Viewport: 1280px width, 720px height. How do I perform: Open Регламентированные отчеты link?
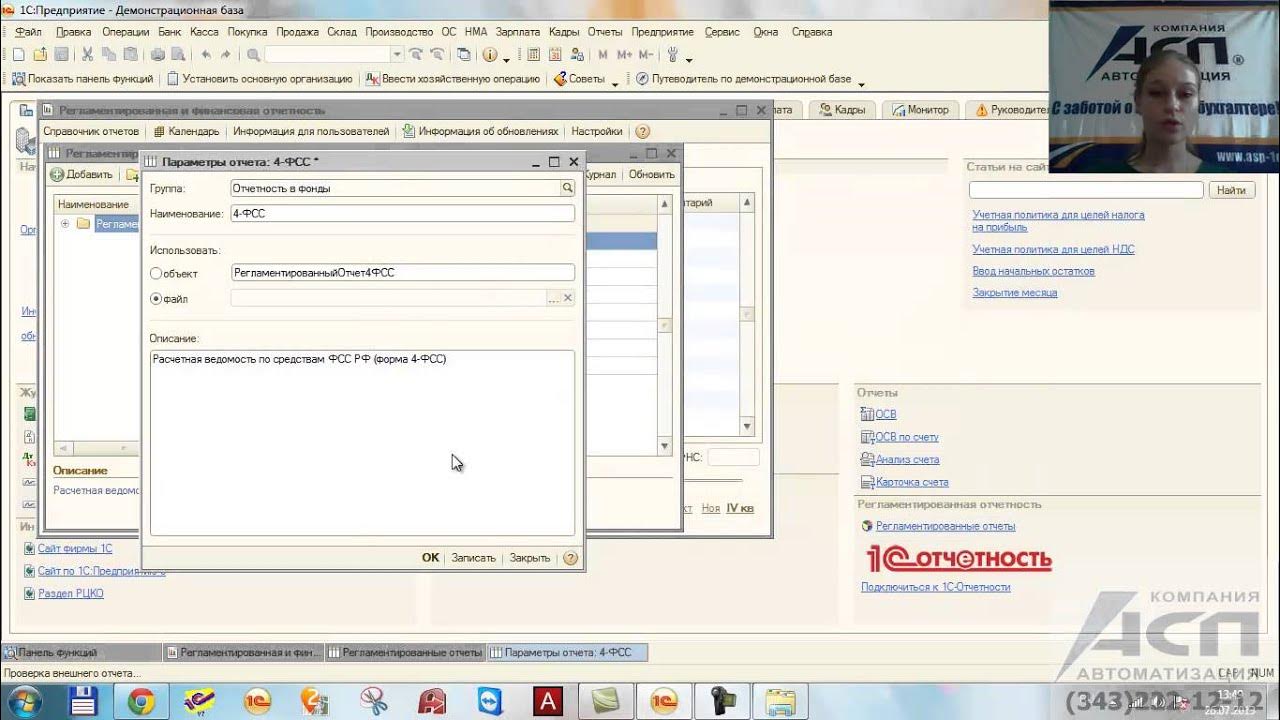point(945,526)
